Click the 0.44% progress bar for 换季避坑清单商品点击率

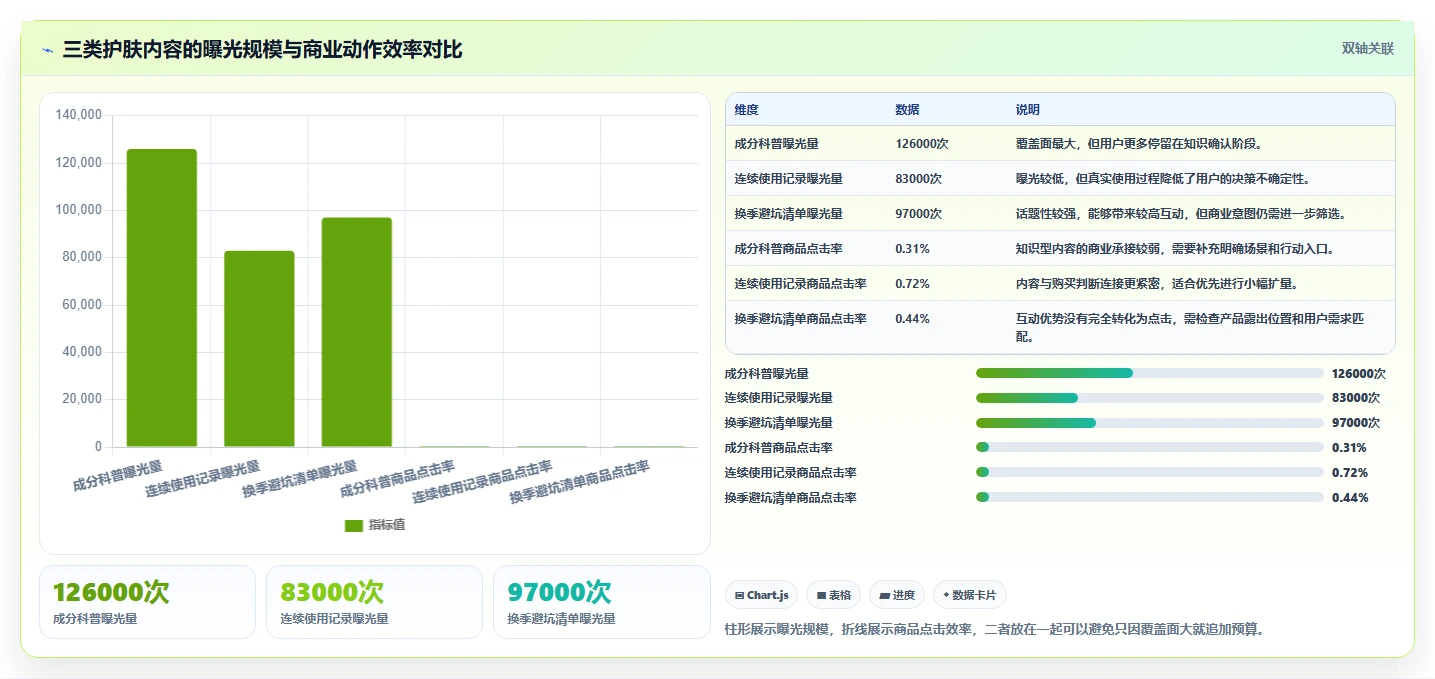click(1150, 498)
